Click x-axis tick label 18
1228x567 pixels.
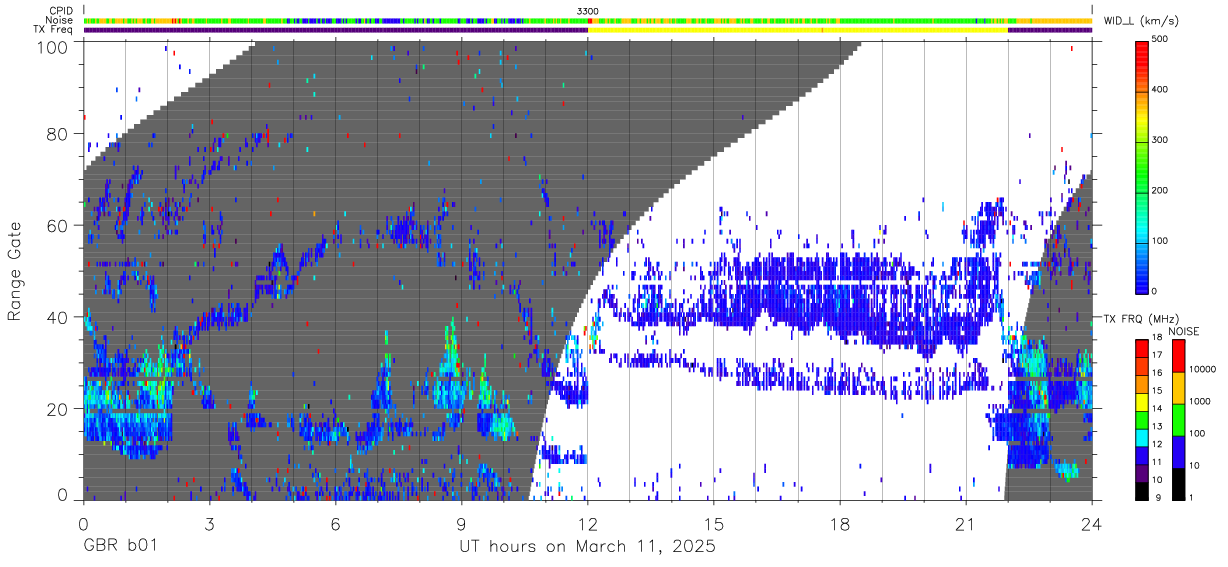839,523
